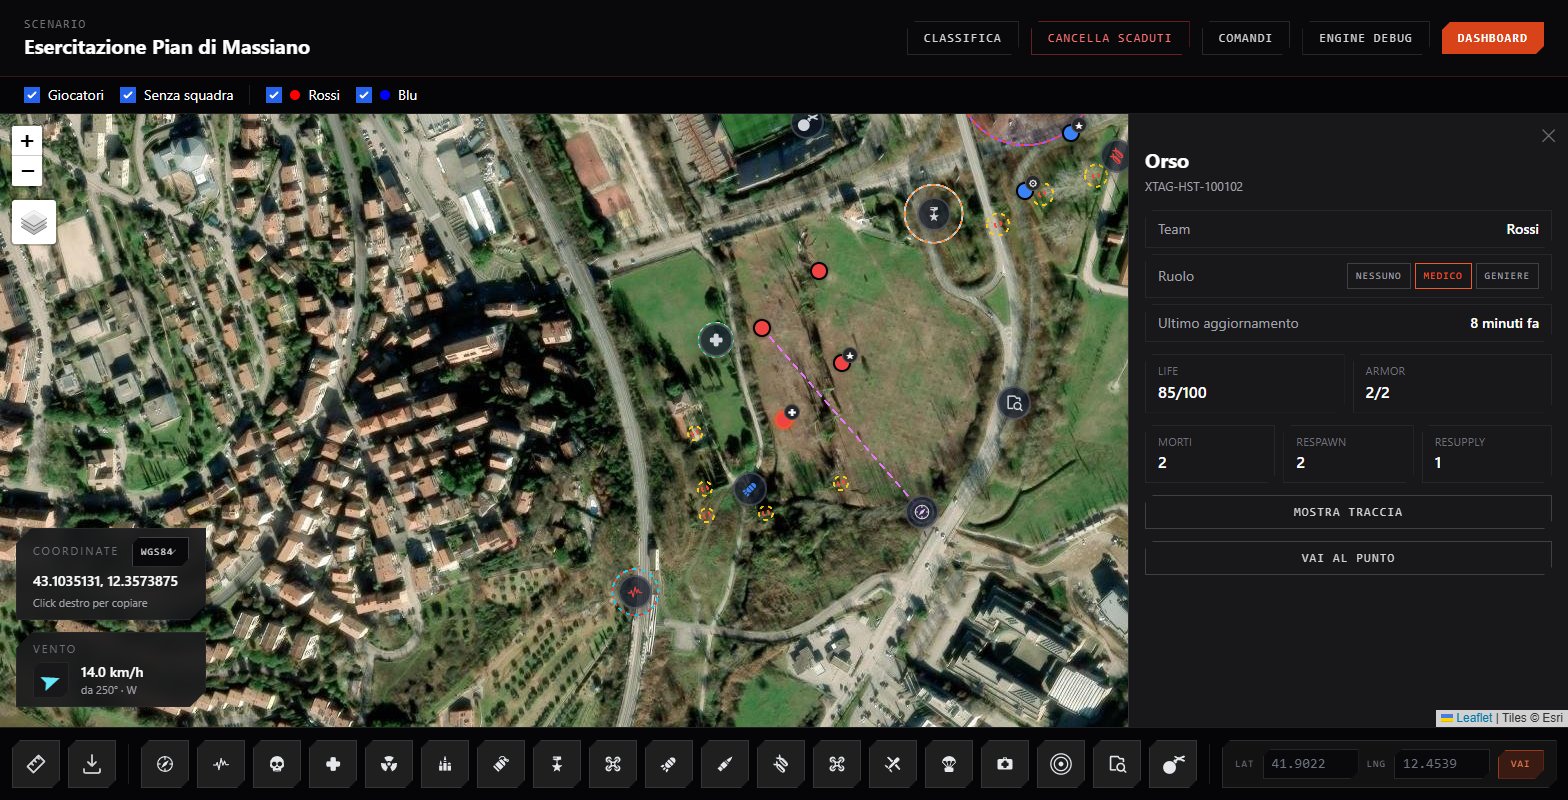Click the heartbeat marker on the map
1568x800 pixels.
[x=635, y=592]
